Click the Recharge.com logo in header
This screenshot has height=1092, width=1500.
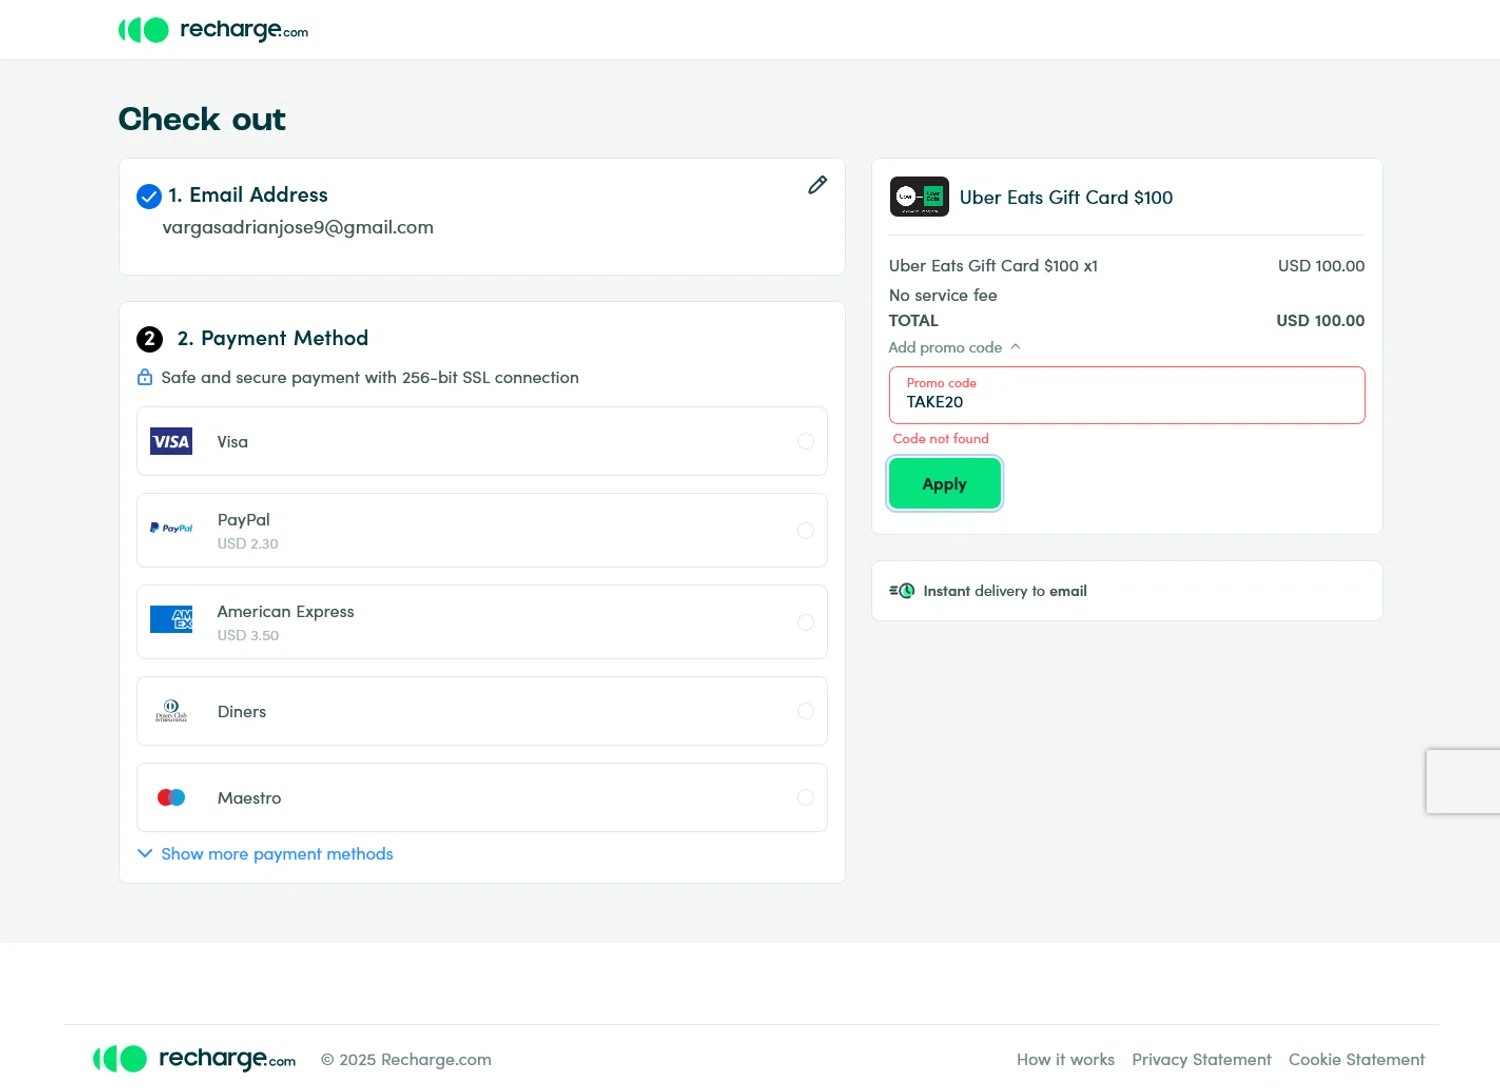tap(213, 30)
